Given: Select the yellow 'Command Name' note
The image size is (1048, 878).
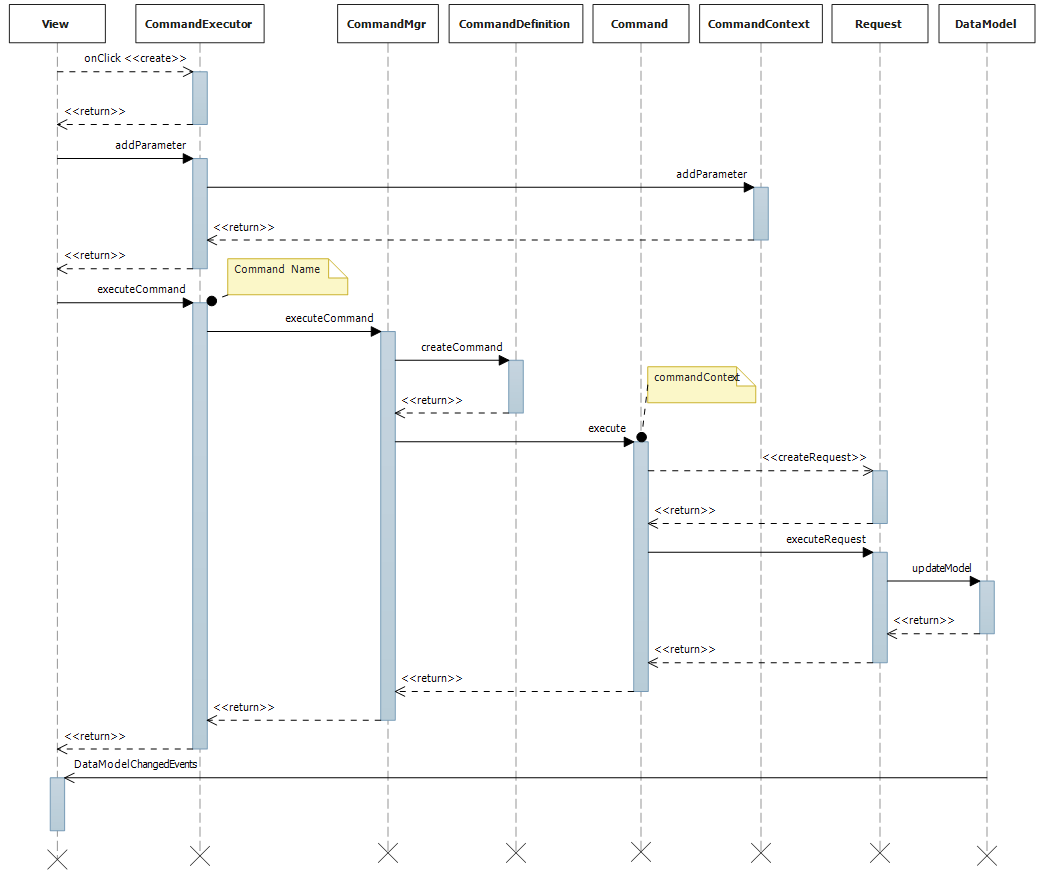Looking at the screenshot, I should (287, 277).
